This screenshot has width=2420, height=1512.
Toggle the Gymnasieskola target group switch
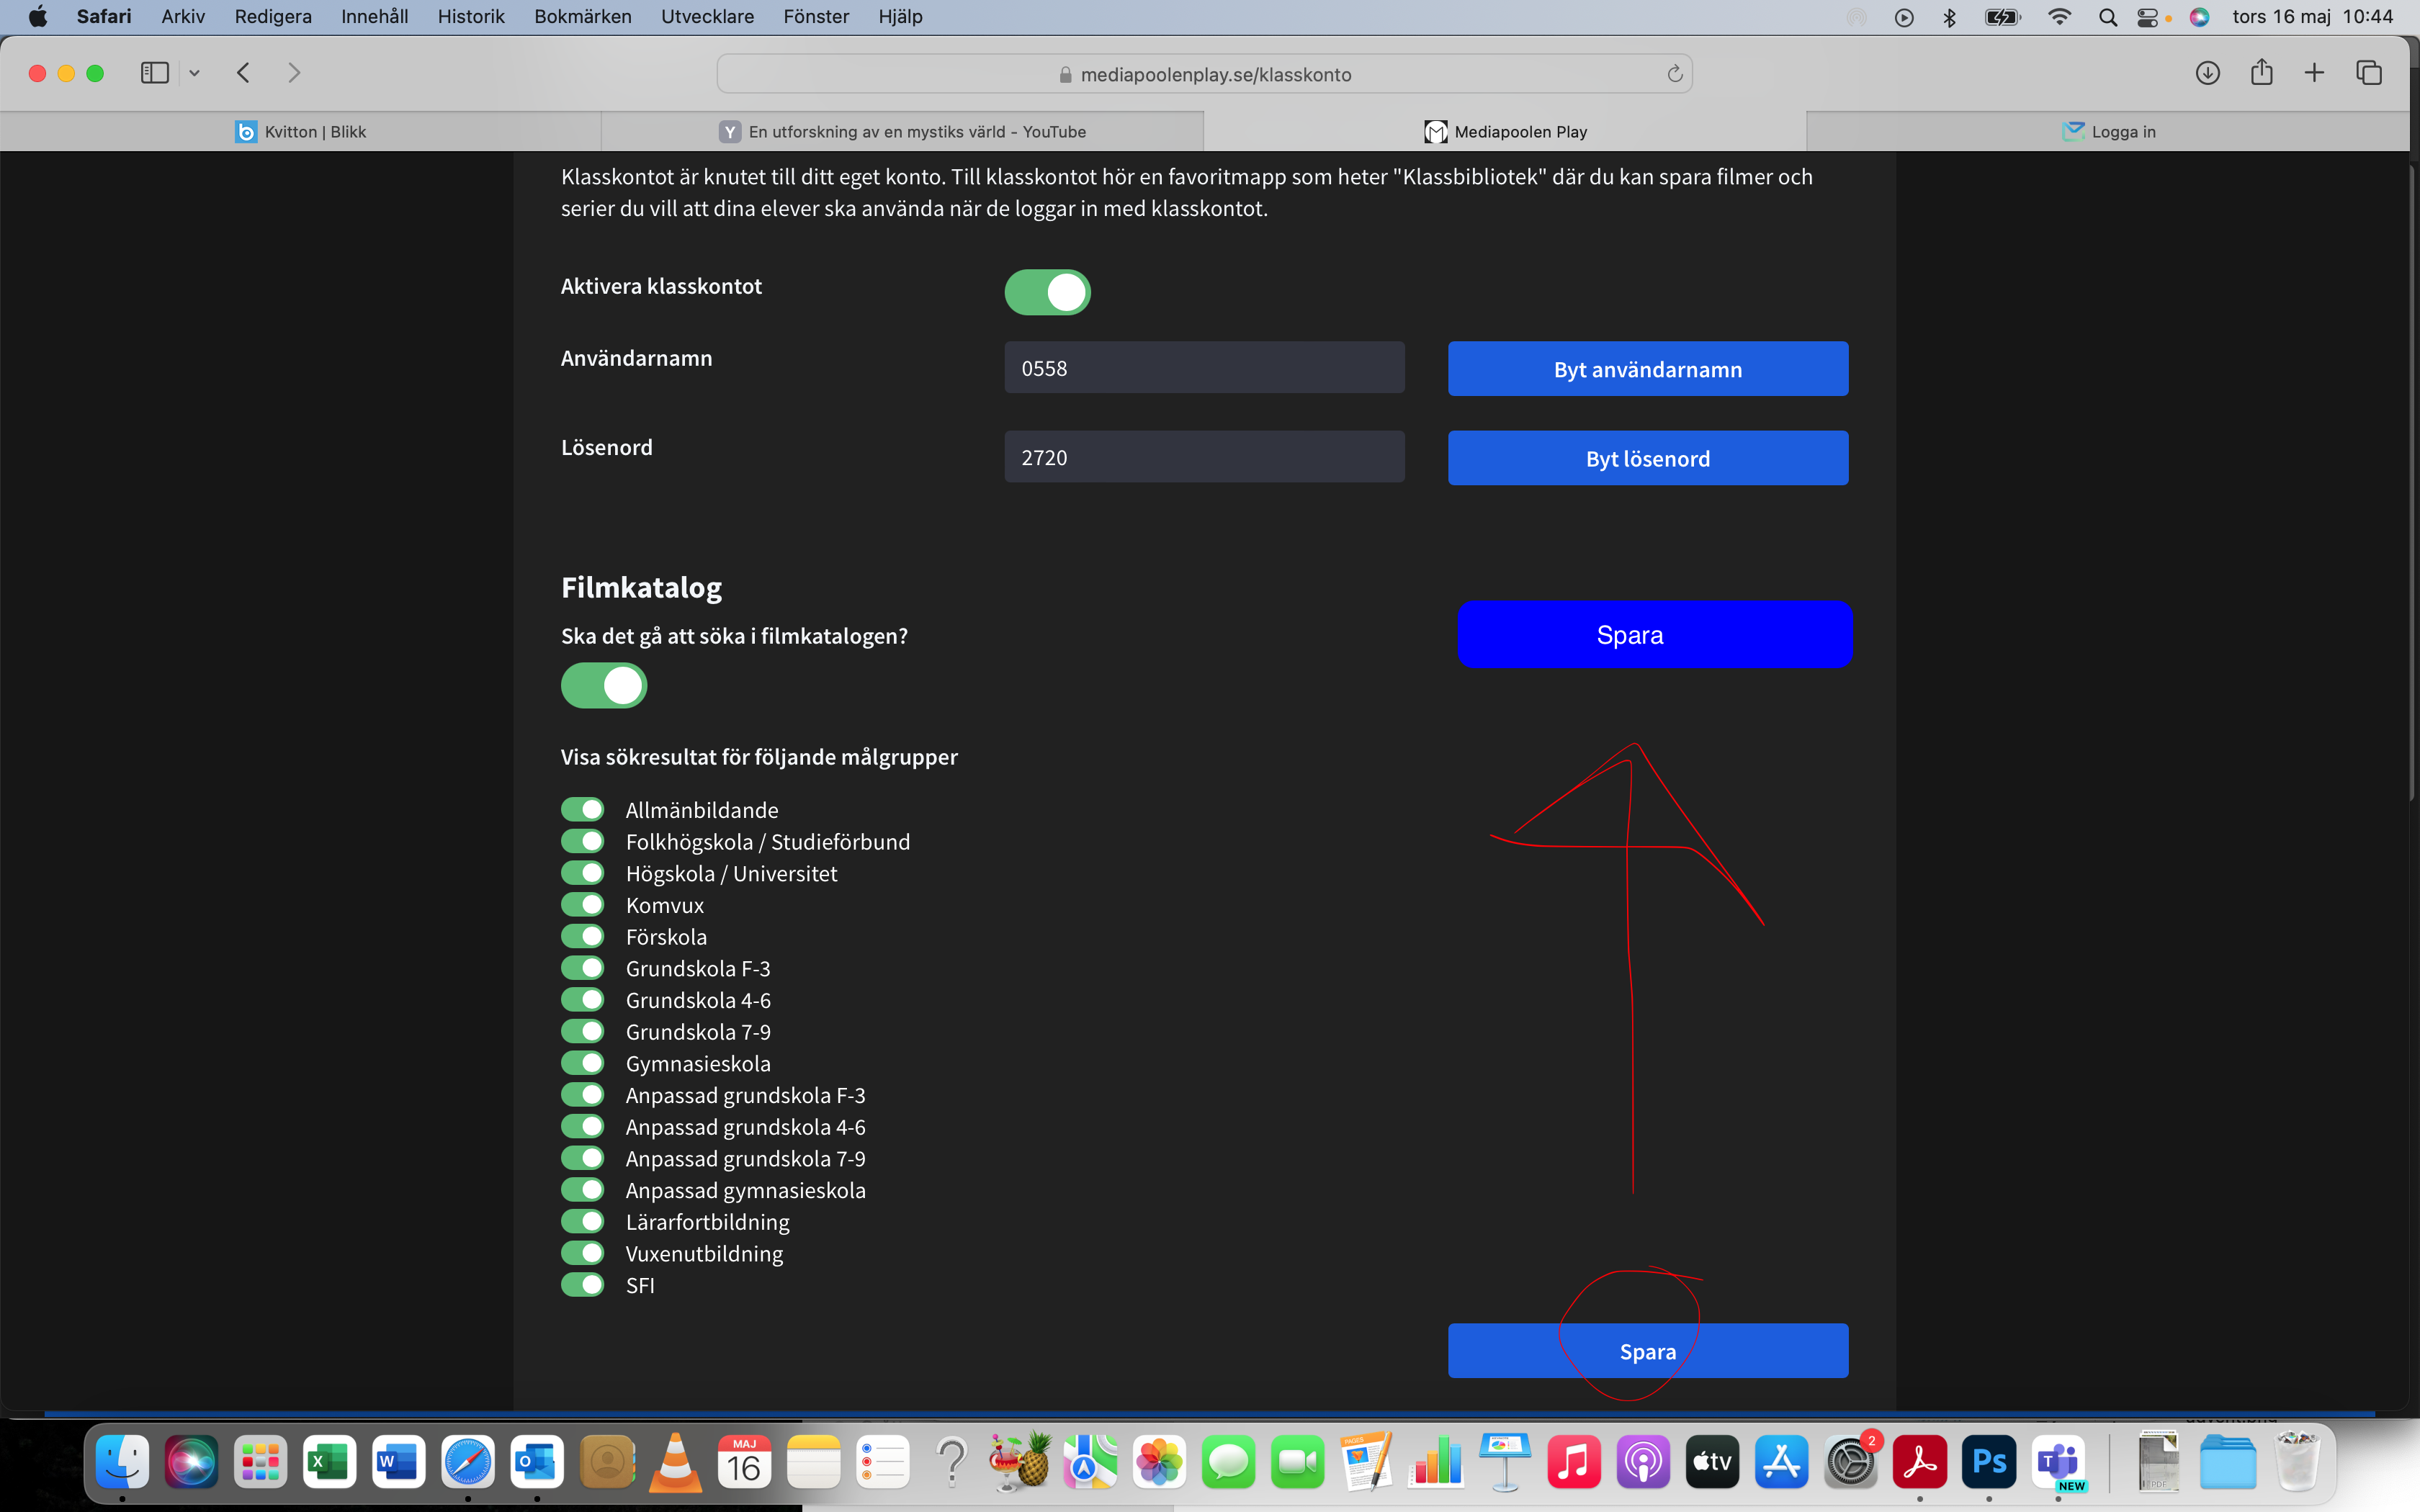click(583, 1063)
